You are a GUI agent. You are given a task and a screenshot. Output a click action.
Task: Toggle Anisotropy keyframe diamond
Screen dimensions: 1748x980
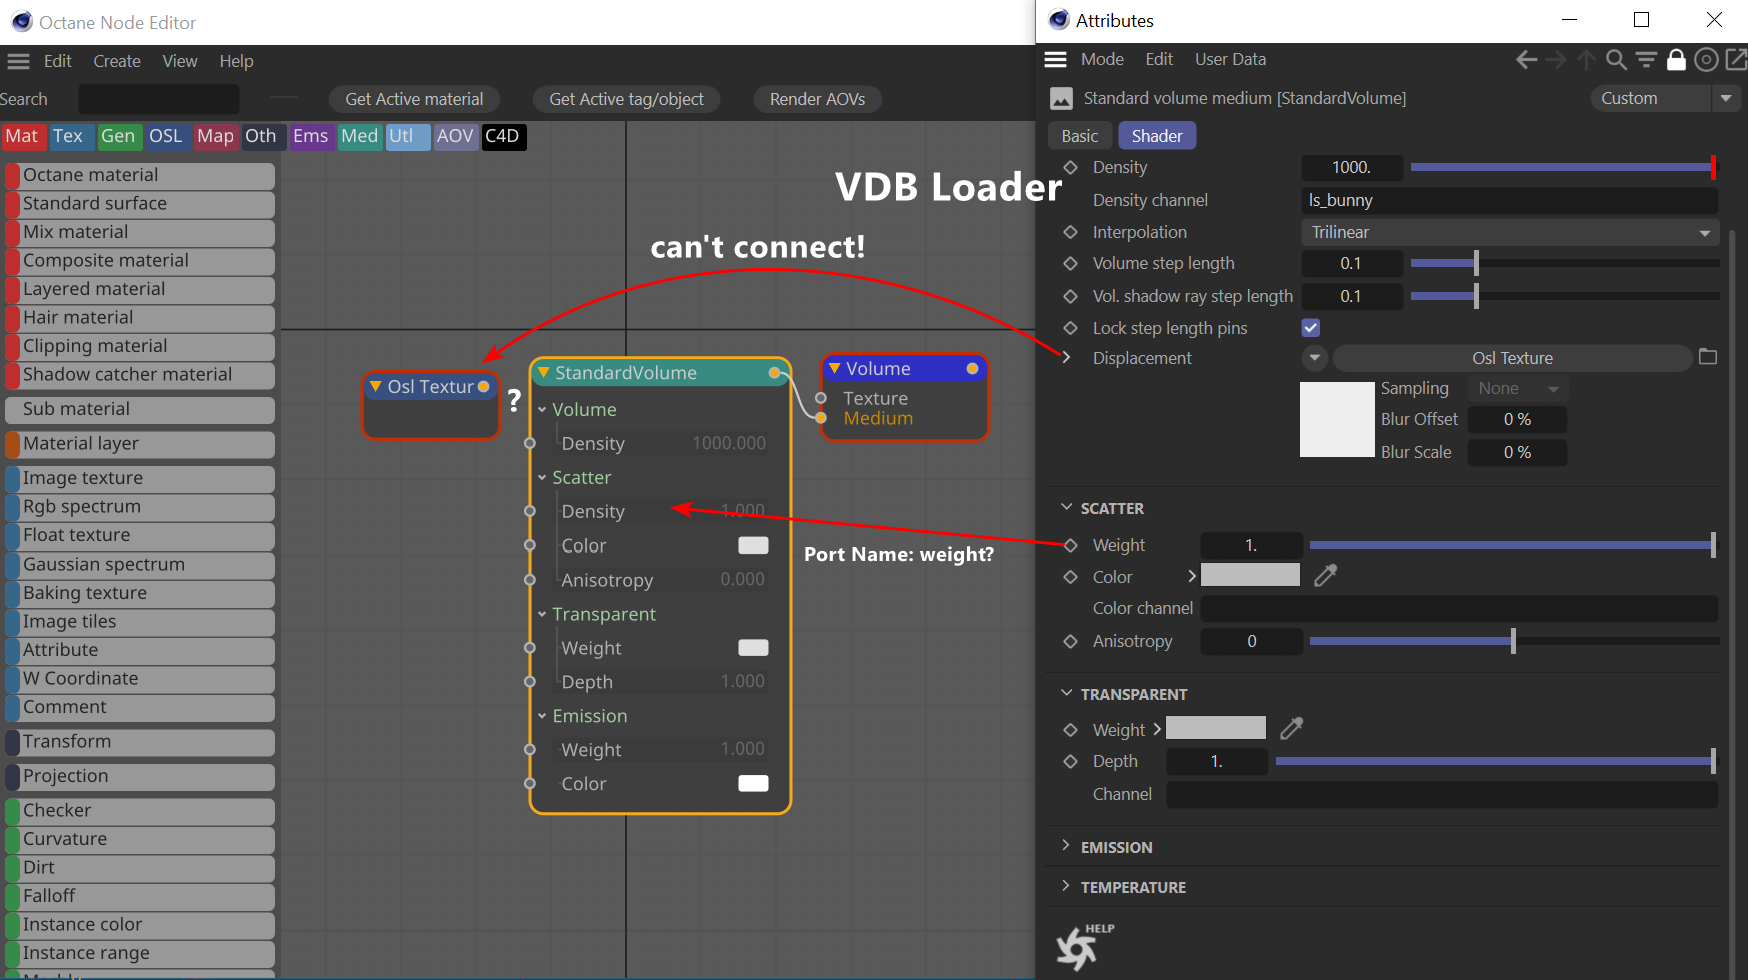(x=1070, y=641)
